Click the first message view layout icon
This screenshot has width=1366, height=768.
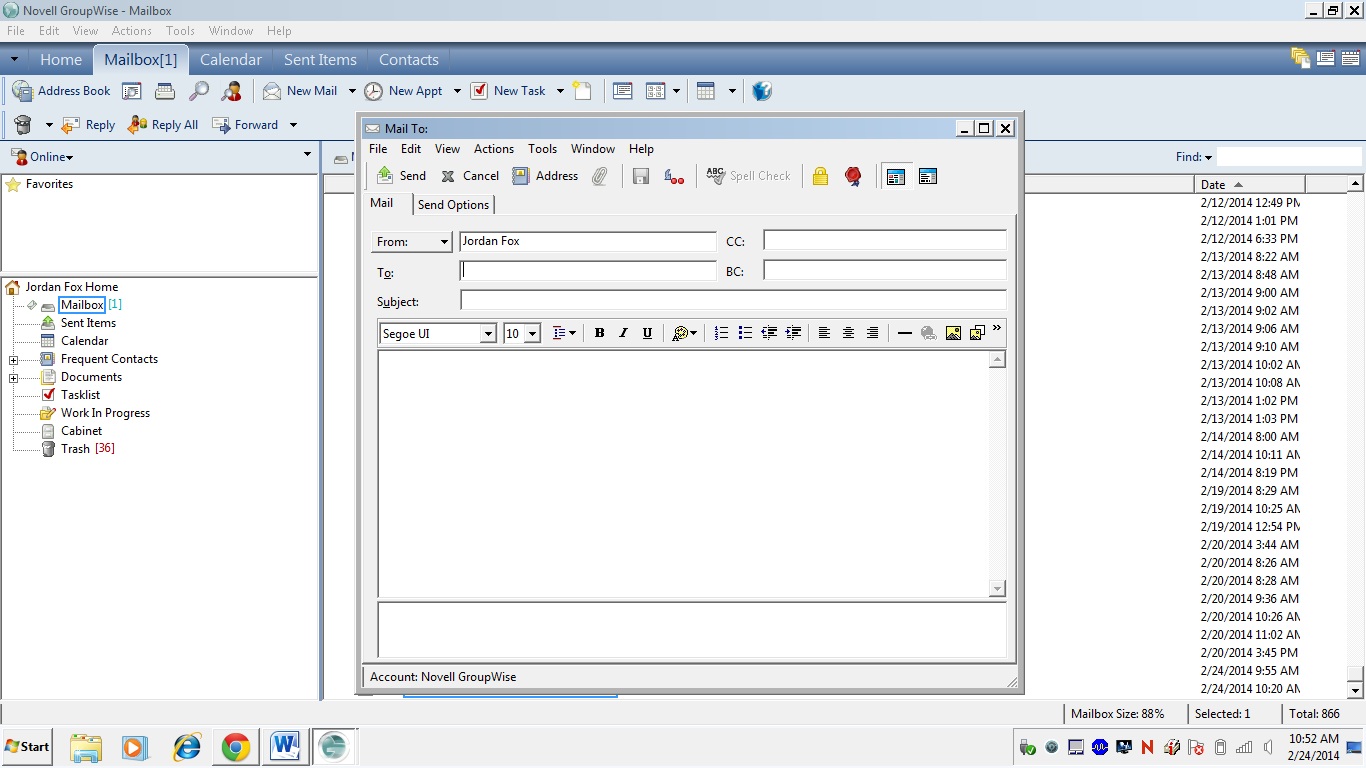[x=896, y=177]
